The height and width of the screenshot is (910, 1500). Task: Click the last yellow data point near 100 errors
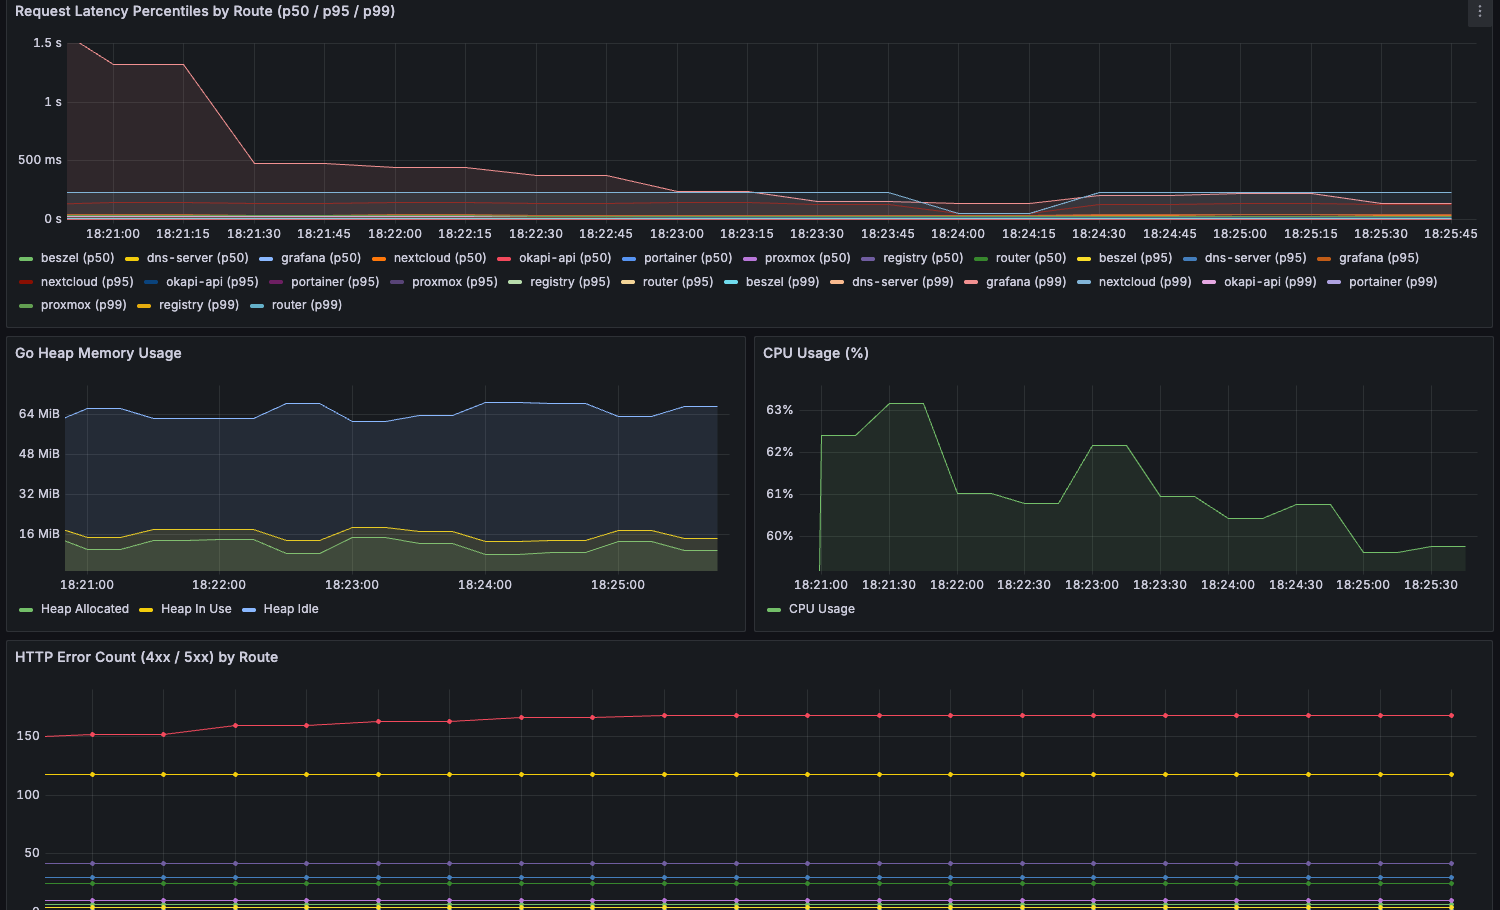[1451, 775]
